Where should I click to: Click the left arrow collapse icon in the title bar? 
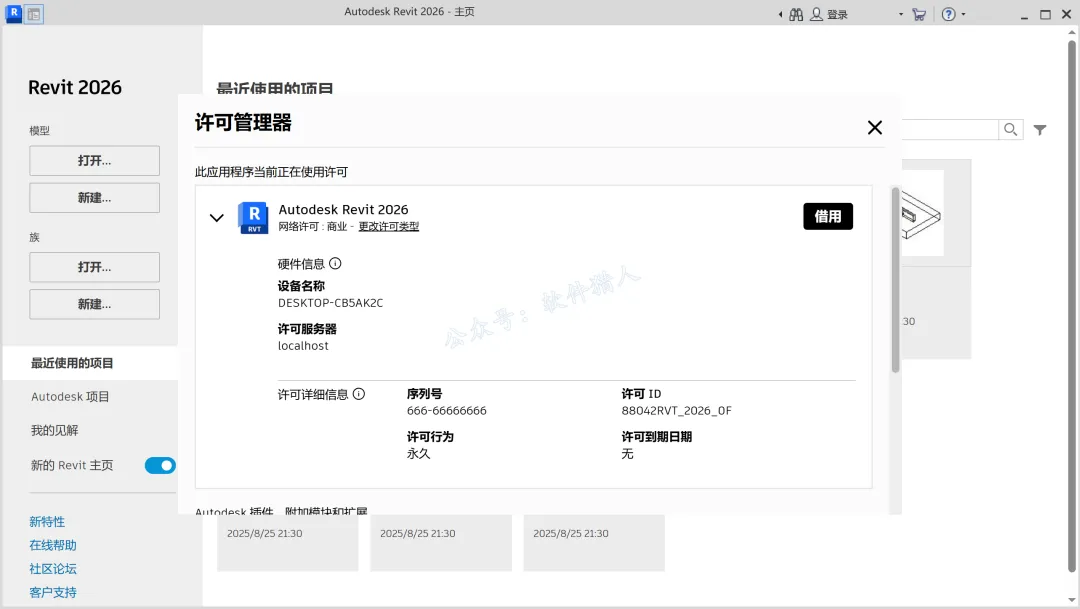[780, 14]
